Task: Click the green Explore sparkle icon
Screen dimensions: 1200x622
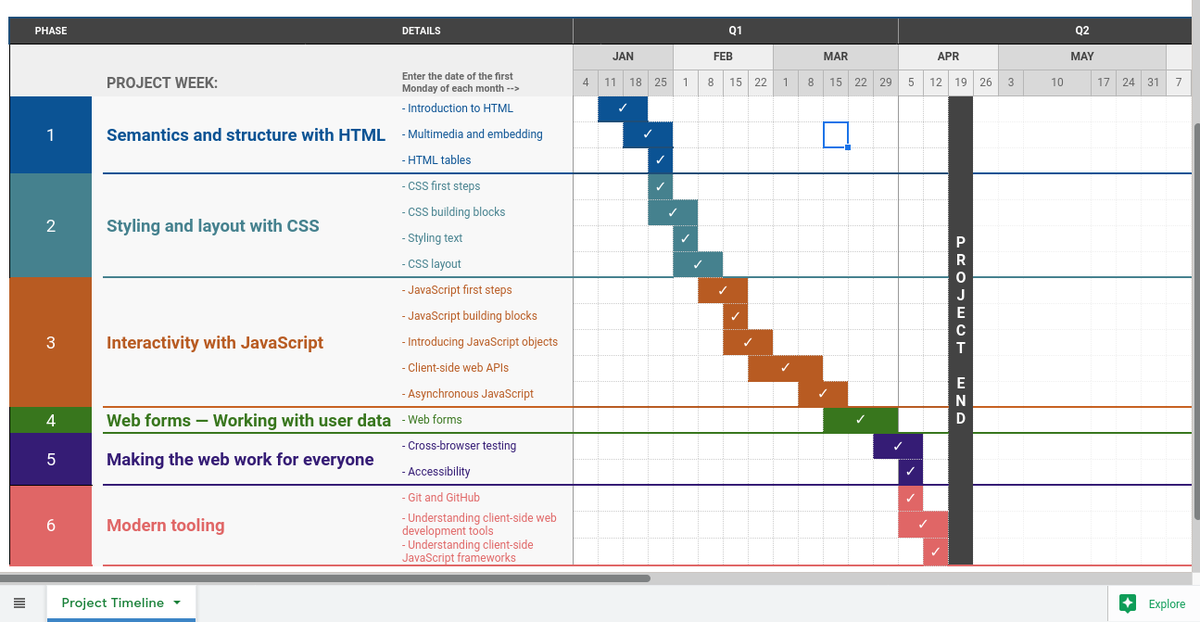Action: pyautogui.click(x=1128, y=603)
